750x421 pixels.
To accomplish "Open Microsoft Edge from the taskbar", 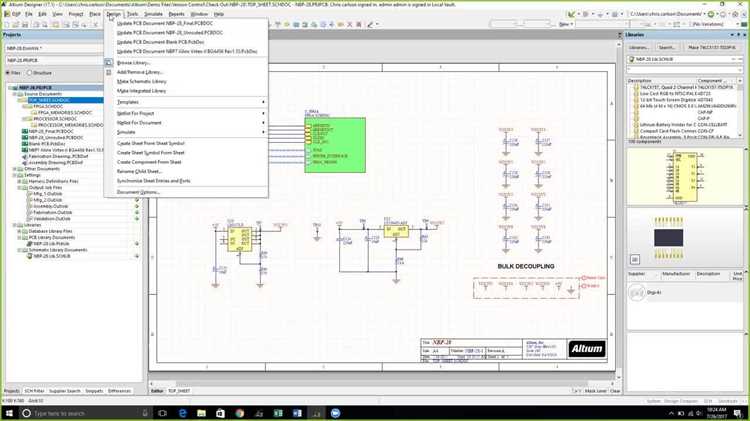I will coord(182,413).
